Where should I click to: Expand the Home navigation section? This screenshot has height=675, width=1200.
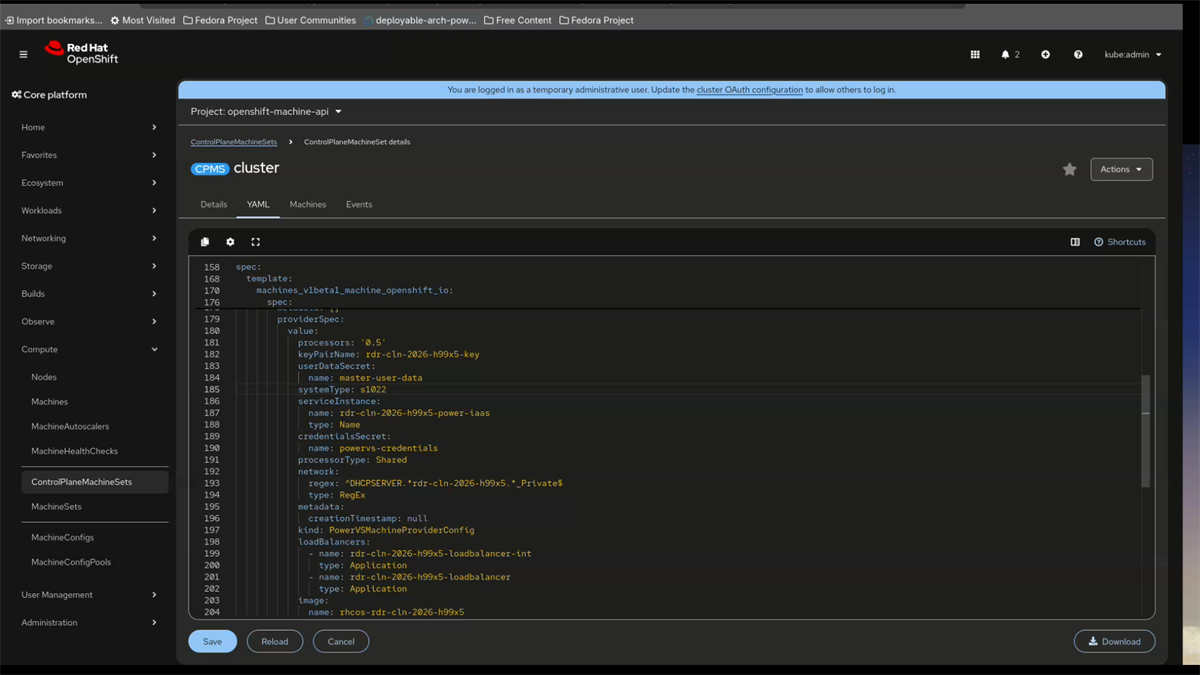pyautogui.click(x=89, y=127)
